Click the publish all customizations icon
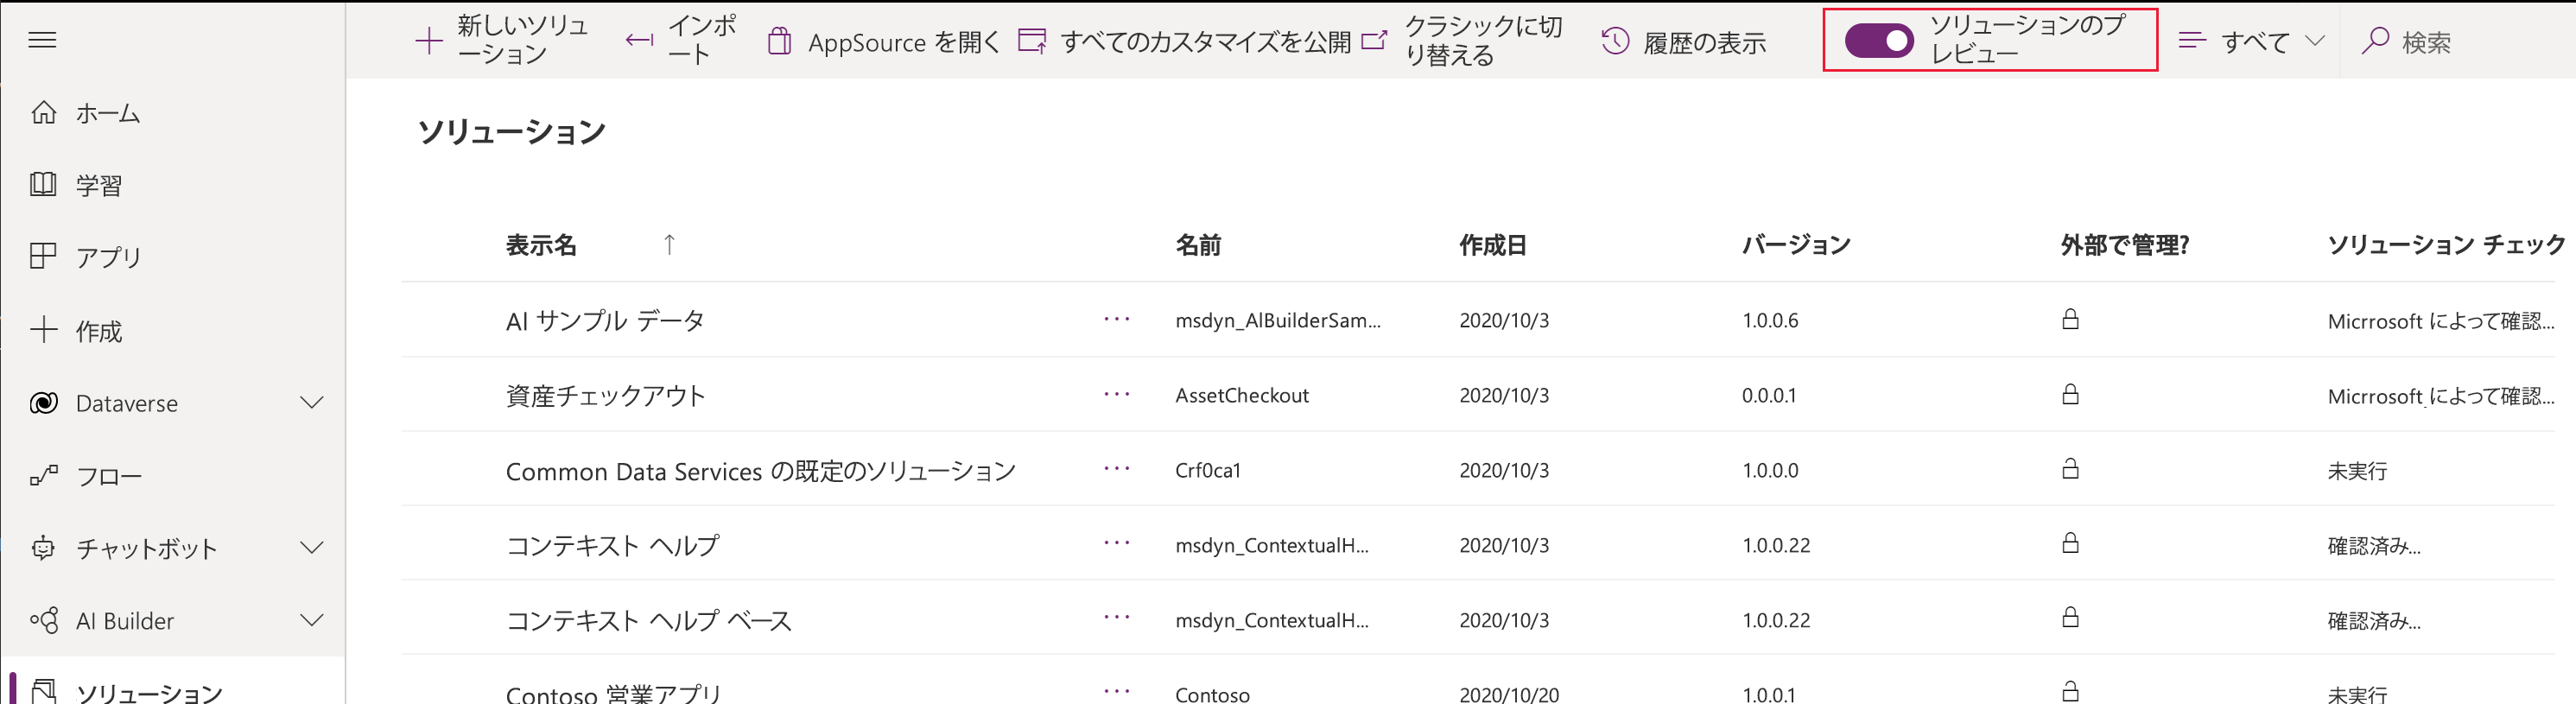Image resolution: width=2576 pixels, height=704 pixels. tap(1032, 41)
